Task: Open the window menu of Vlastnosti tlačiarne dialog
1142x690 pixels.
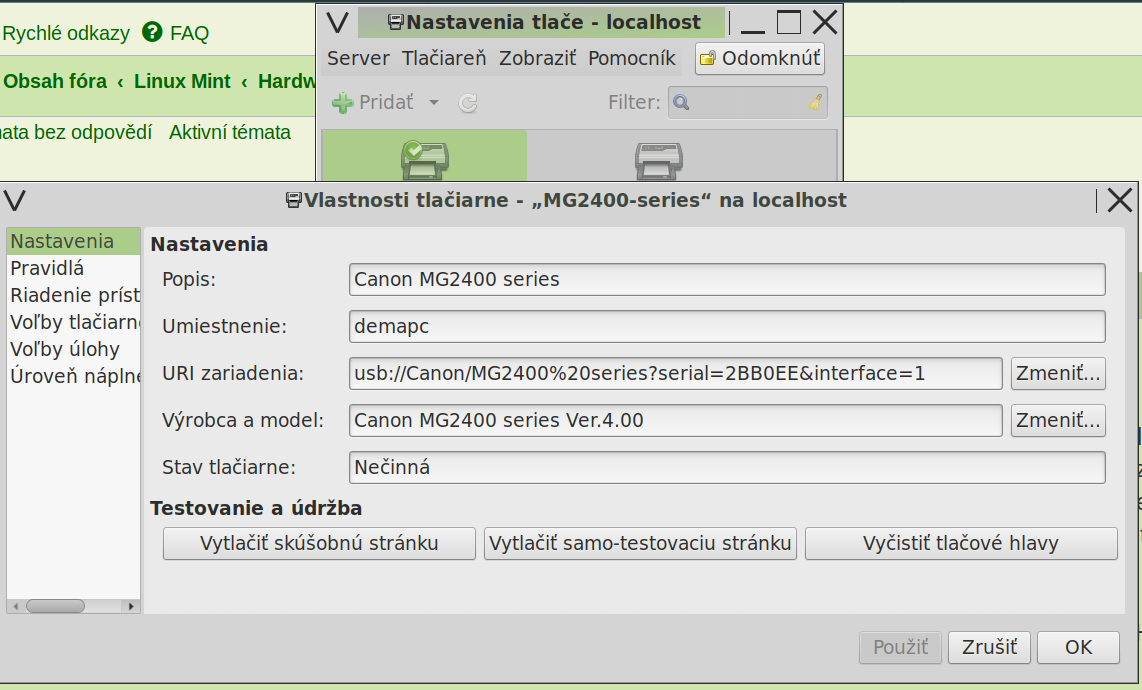Action: click(14, 200)
